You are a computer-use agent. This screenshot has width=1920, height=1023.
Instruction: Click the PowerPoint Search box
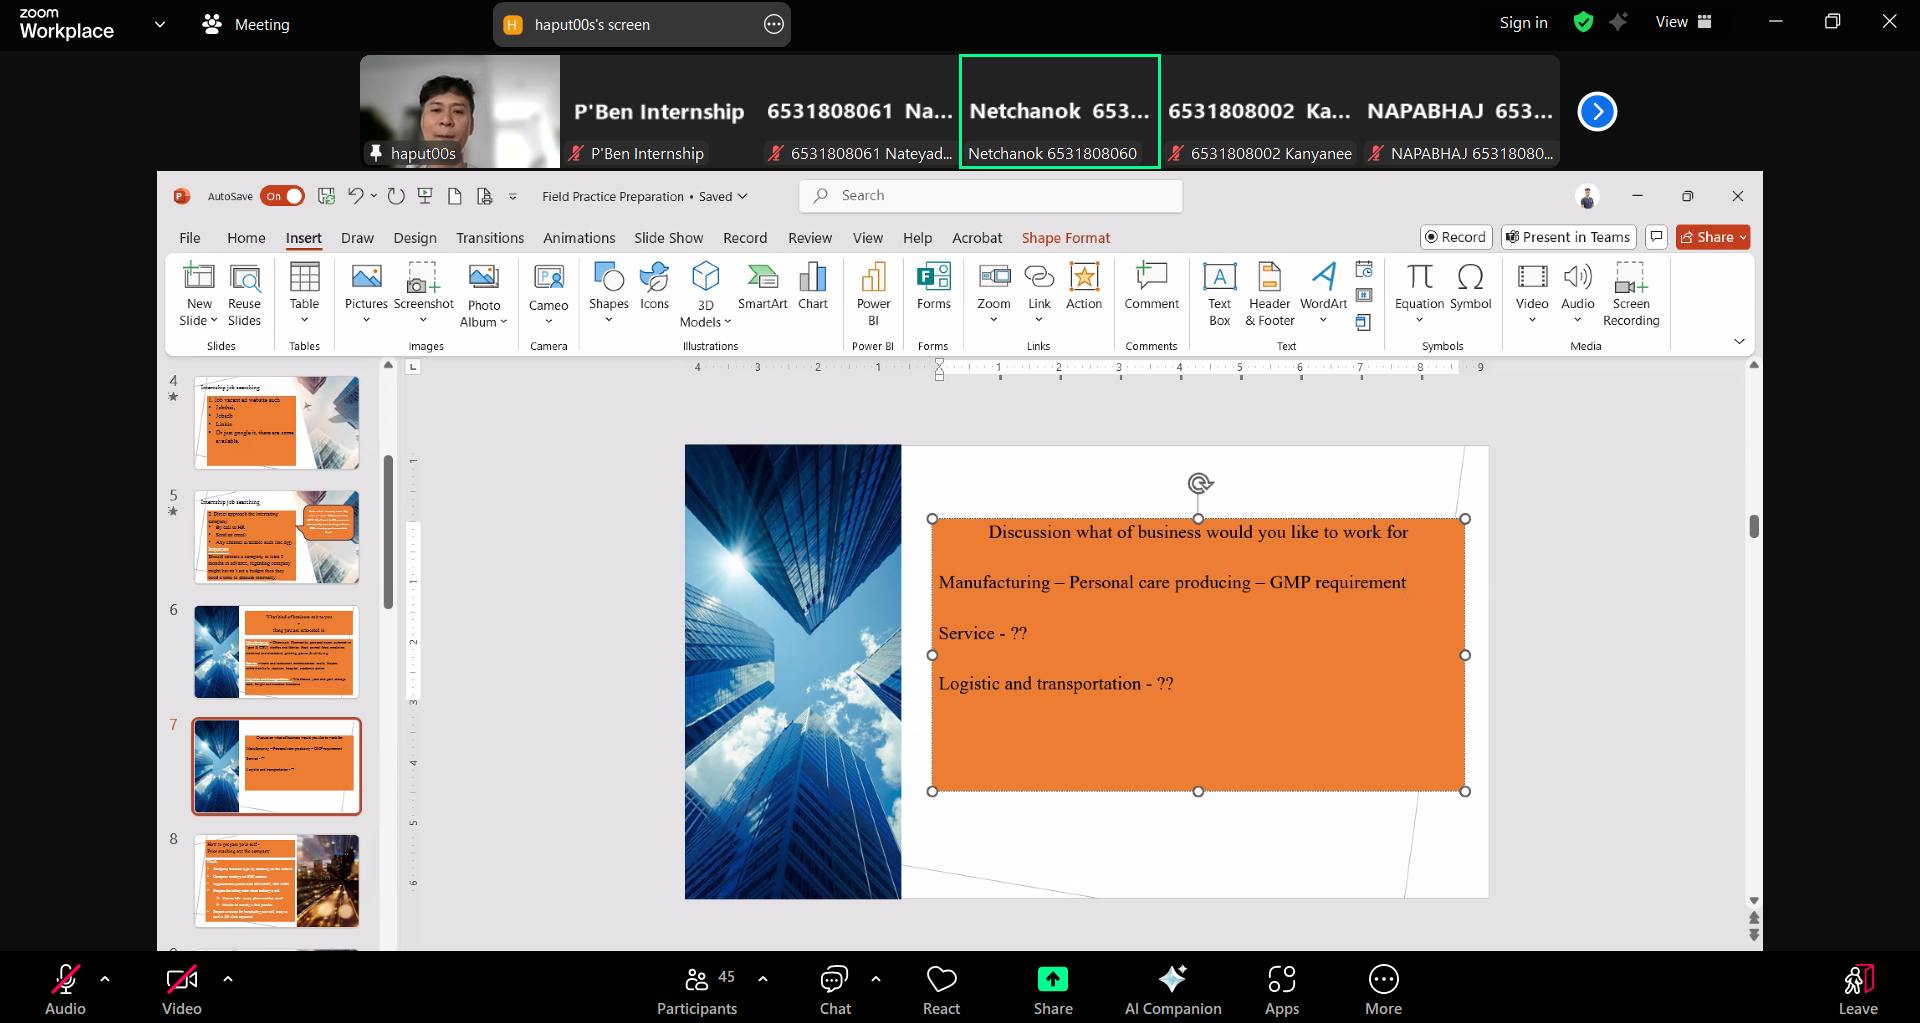pyautogui.click(x=990, y=196)
